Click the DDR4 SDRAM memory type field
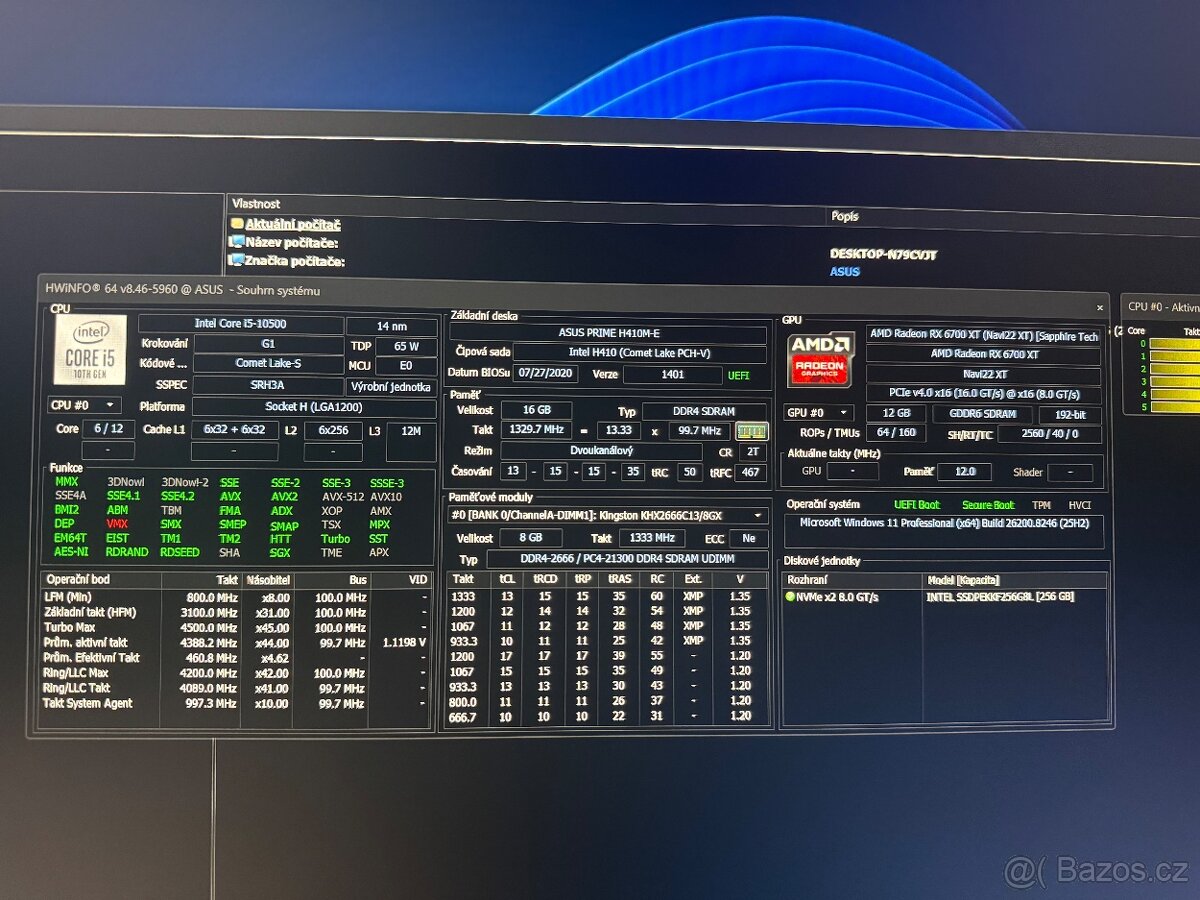This screenshot has width=1200, height=900. [x=705, y=412]
